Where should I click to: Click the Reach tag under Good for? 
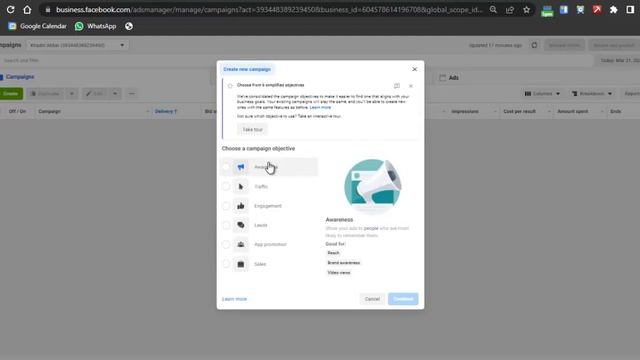pos(333,253)
